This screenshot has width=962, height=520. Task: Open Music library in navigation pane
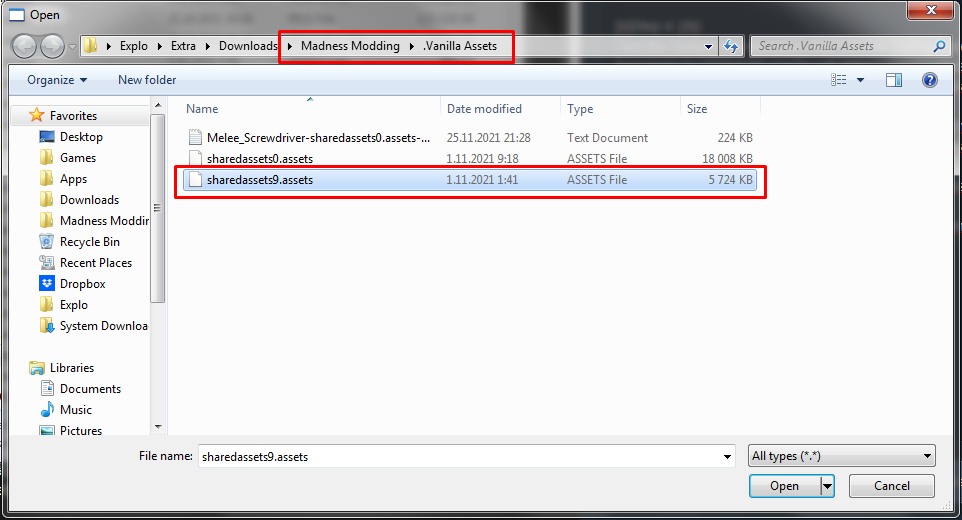75,410
